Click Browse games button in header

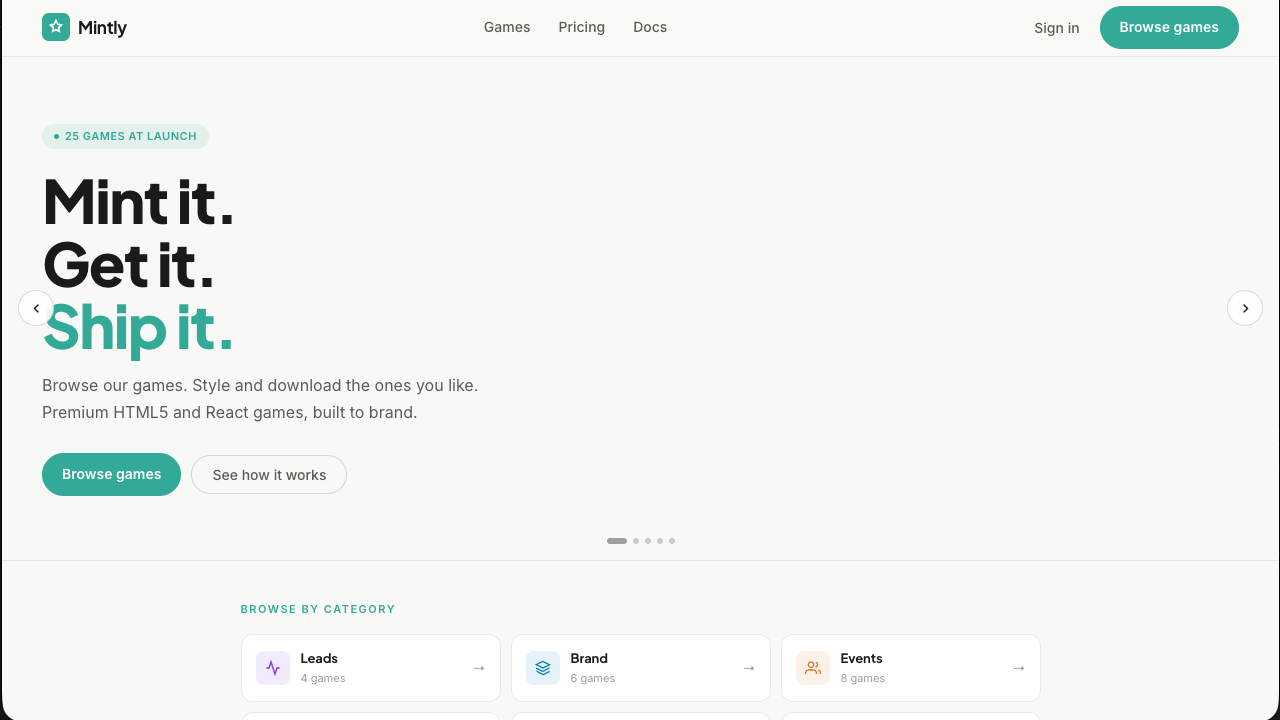(x=1169, y=27)
